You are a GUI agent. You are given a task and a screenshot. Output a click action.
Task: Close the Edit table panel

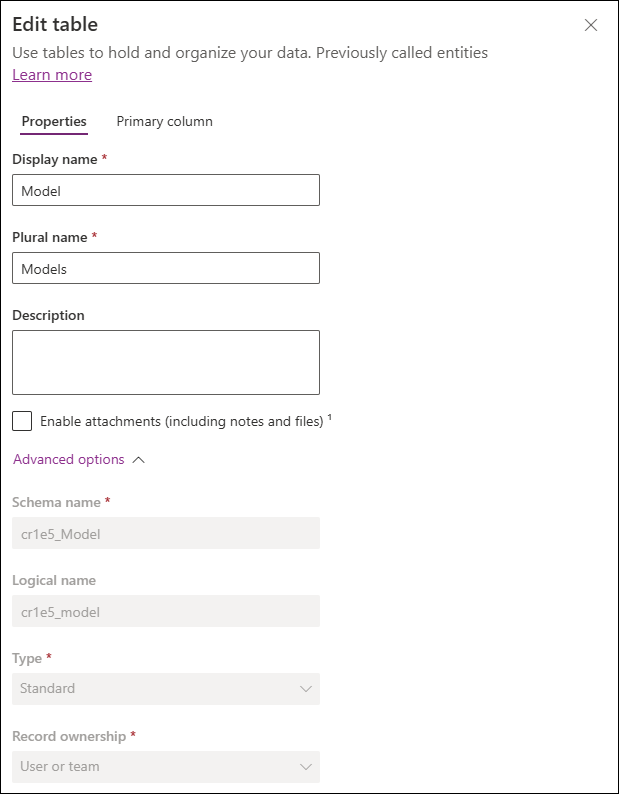pyautogui.click(x=591, y=25)
